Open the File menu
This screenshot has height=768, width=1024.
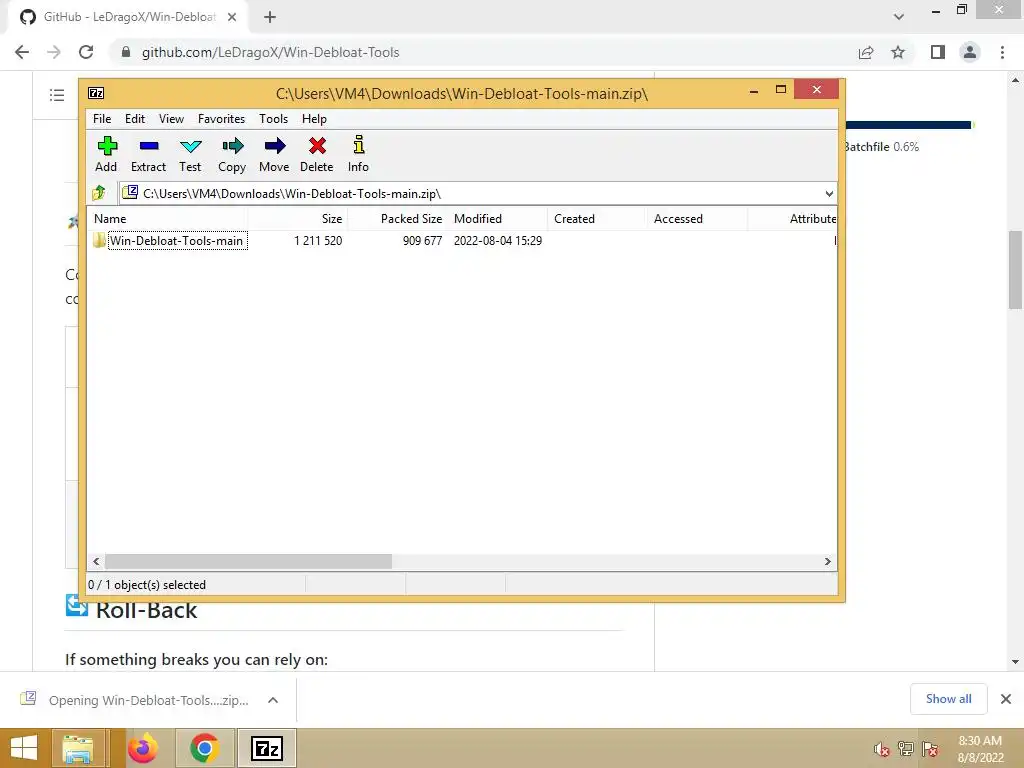pyautogui.click(x=102, y=119)
